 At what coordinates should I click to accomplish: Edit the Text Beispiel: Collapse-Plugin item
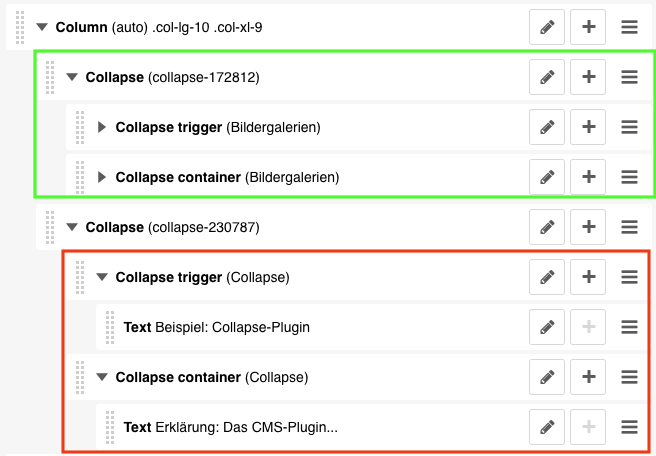tap(547, 327)
